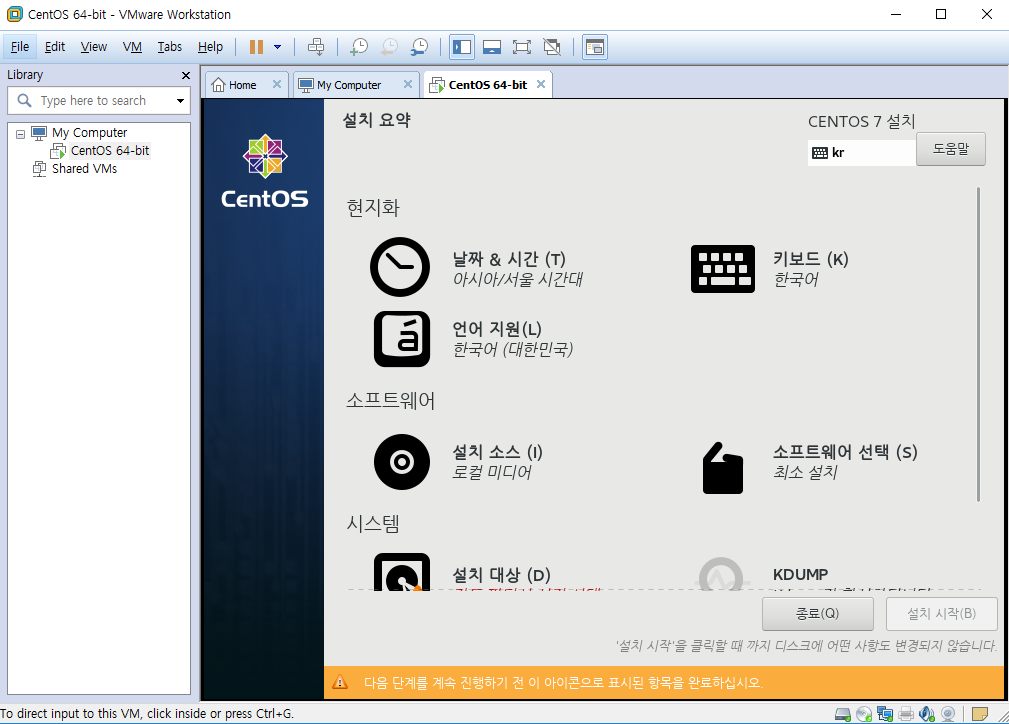
Task: Click the console view toolbar icon
Action: click(595, 47)
